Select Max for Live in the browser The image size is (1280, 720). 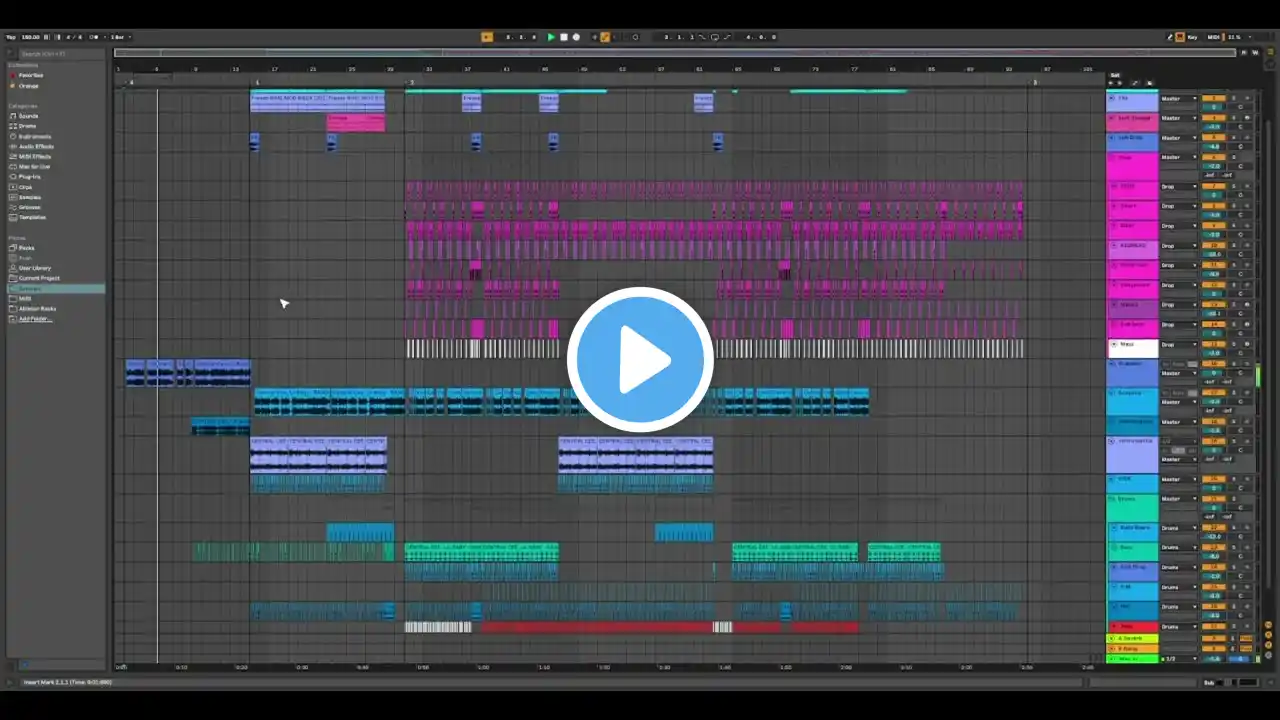[x=35, y=166]
